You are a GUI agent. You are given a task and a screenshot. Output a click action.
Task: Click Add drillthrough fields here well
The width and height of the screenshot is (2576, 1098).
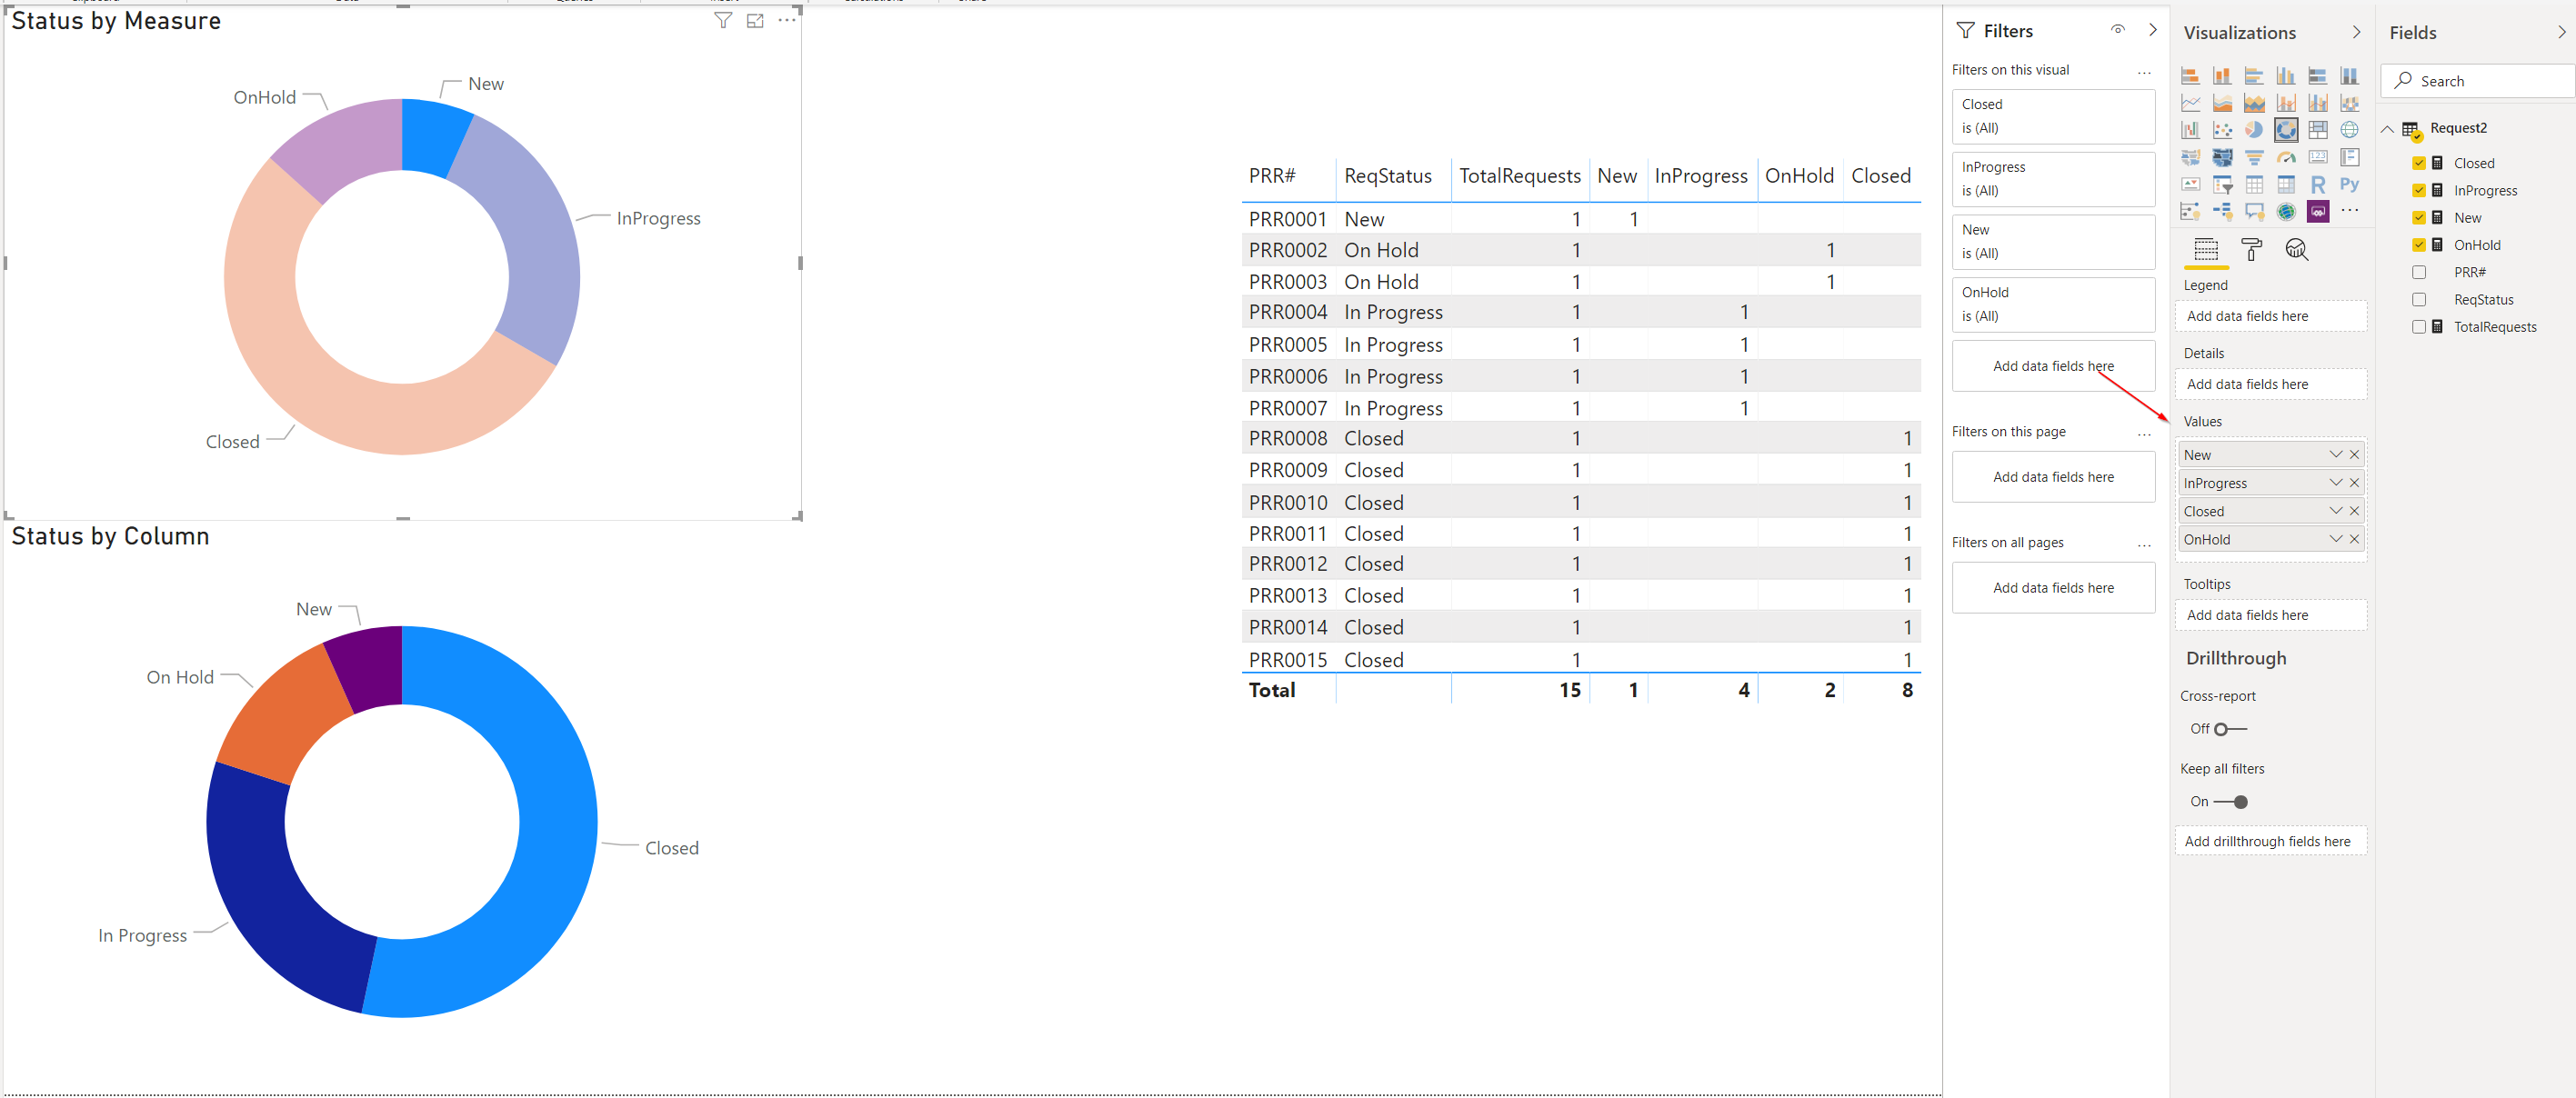(x=2270, y=841)
